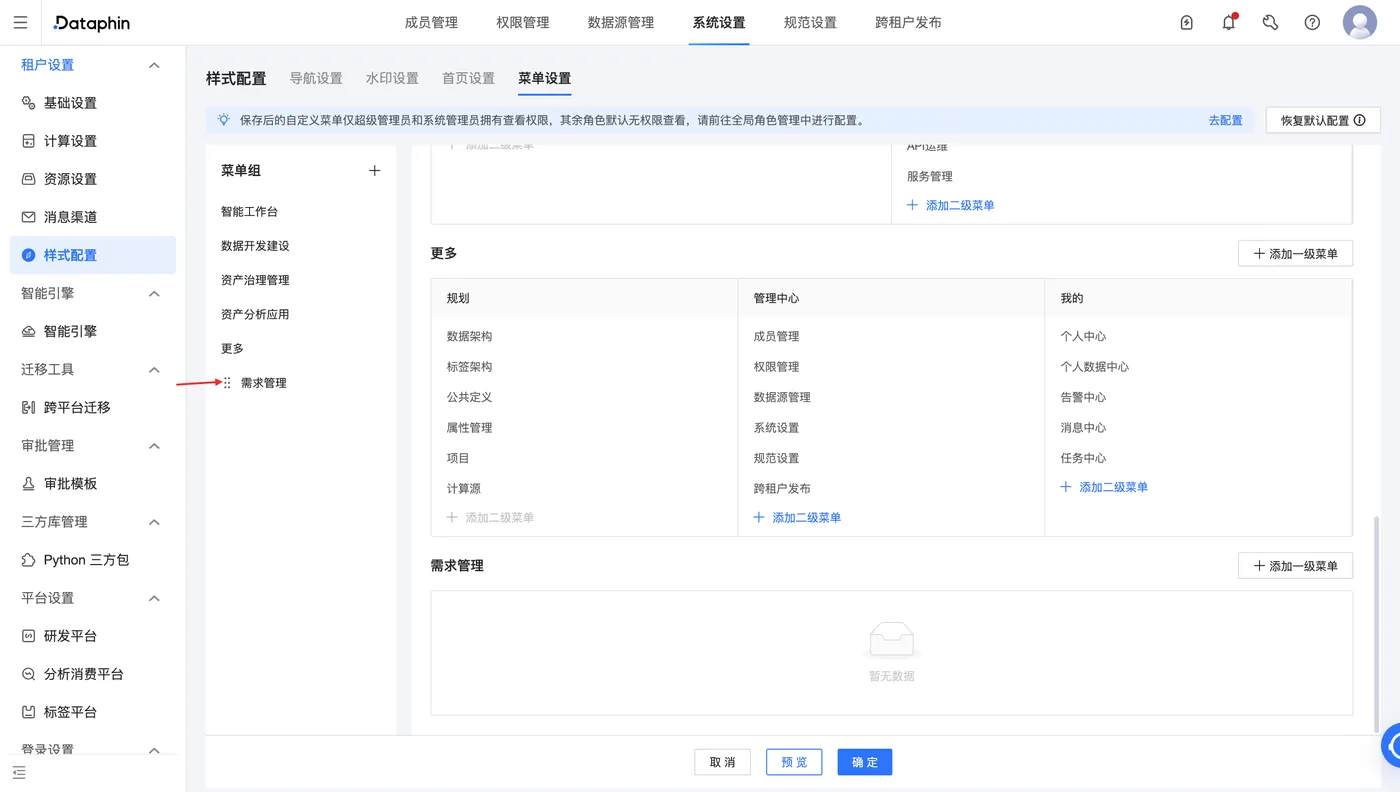
Task: Confirm with the 确定 button
Action: pos(865,762)
